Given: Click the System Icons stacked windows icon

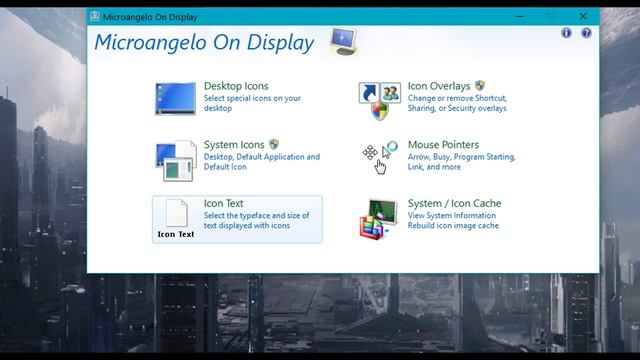Looking at the screenshot, I should click(176, 160).
